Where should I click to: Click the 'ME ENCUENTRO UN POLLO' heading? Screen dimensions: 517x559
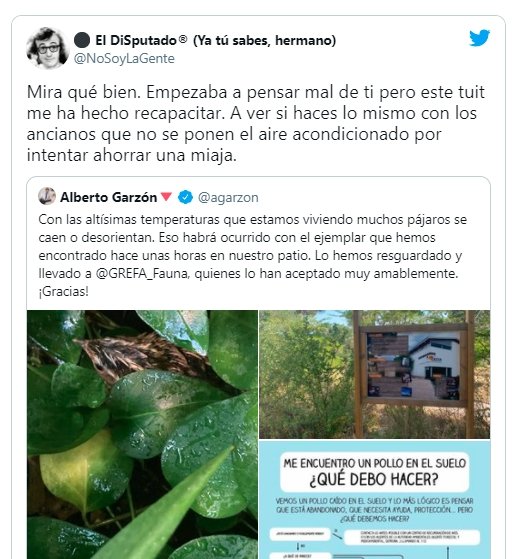click(x=374, y=463)
